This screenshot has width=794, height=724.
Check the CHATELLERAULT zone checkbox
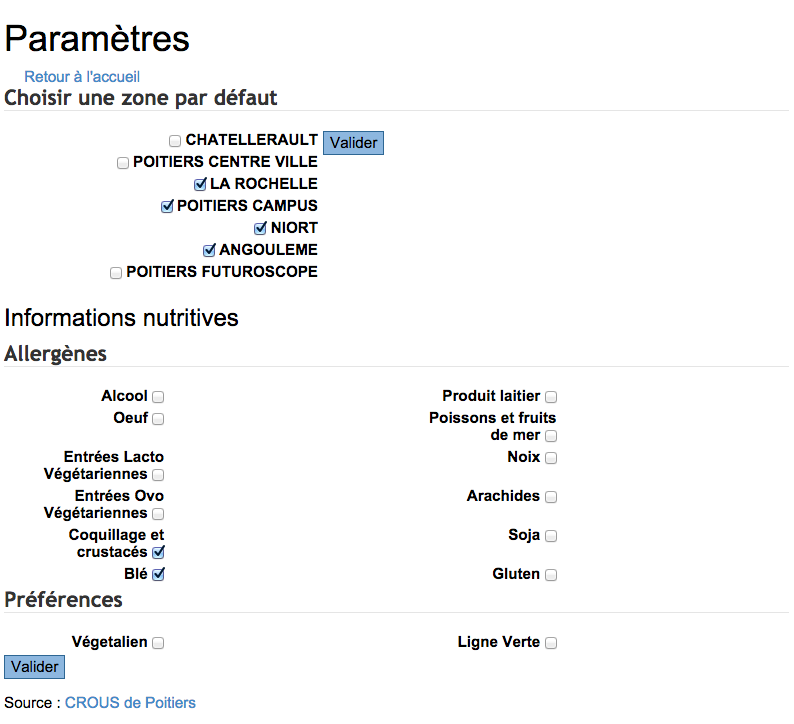pos(175,141)
